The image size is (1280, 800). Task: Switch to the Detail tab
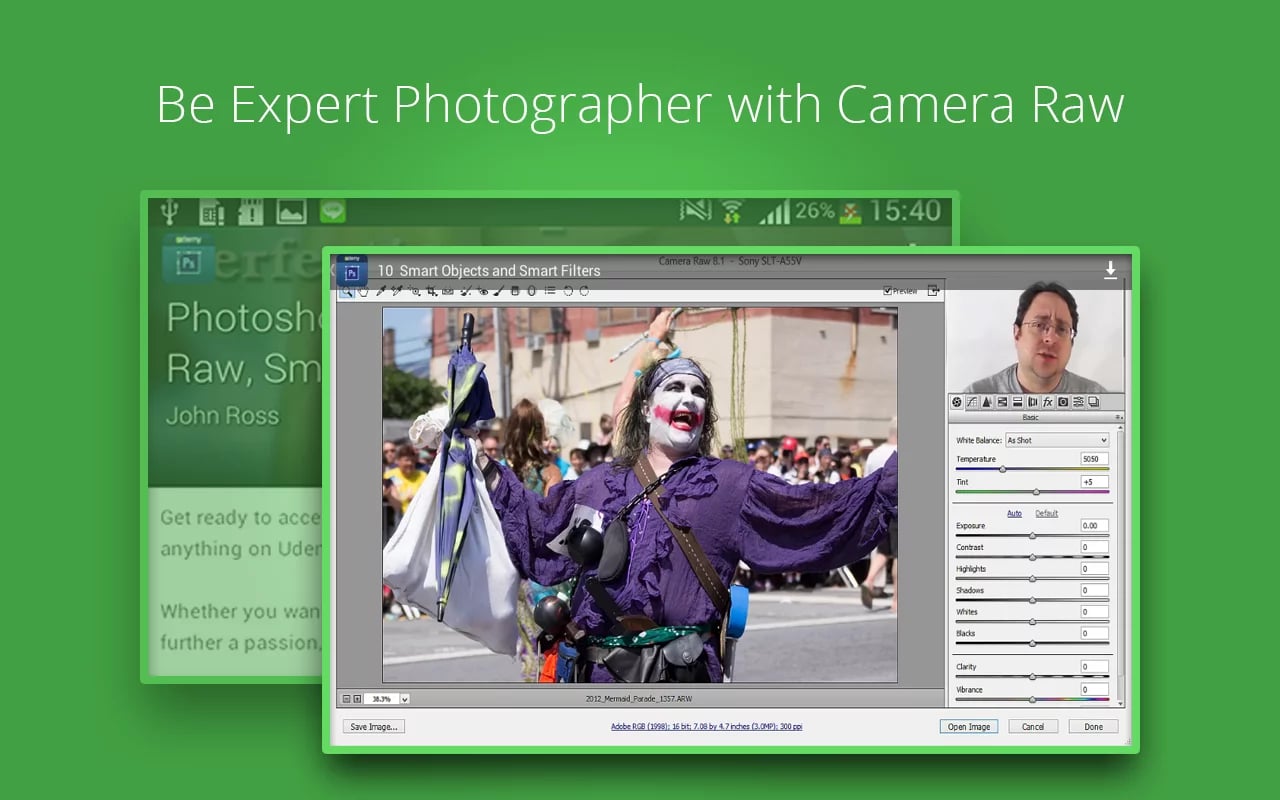point(987,402)
